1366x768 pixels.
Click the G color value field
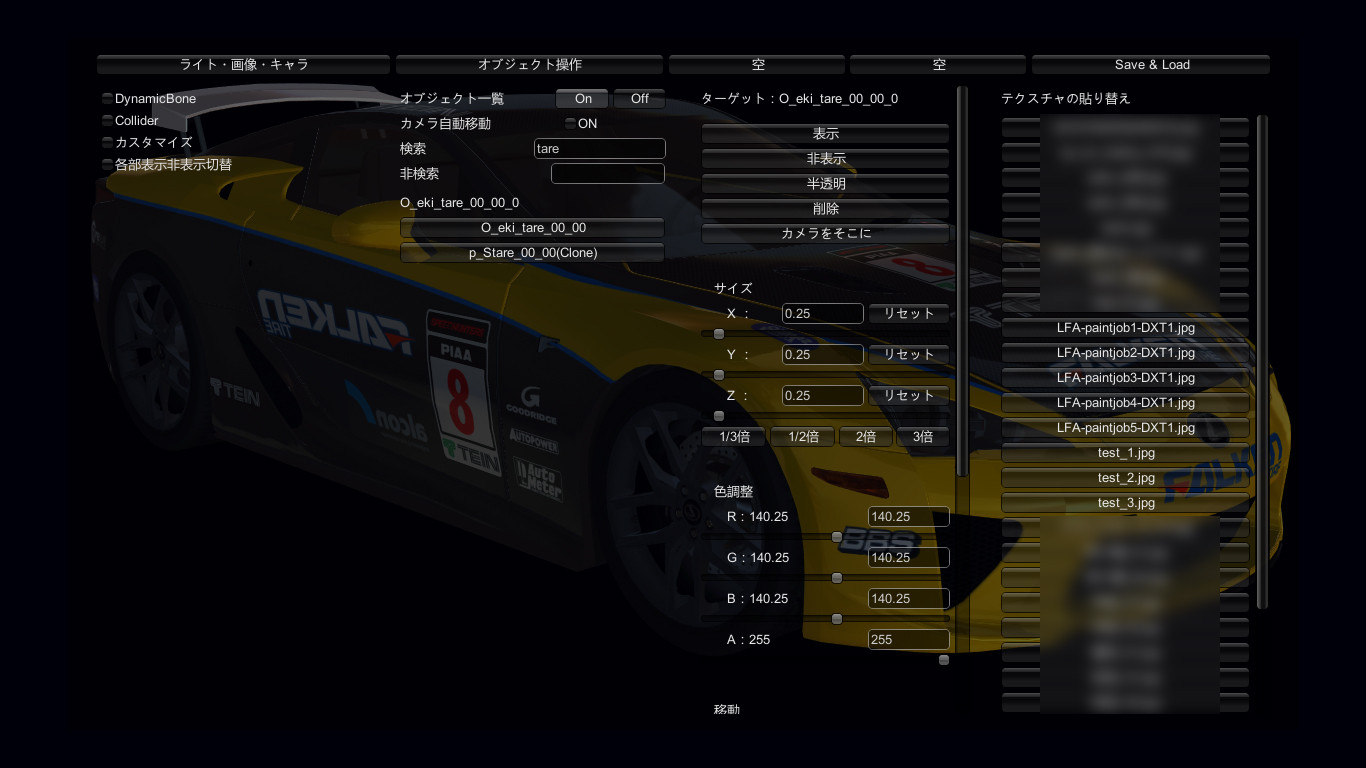[908, 558]
